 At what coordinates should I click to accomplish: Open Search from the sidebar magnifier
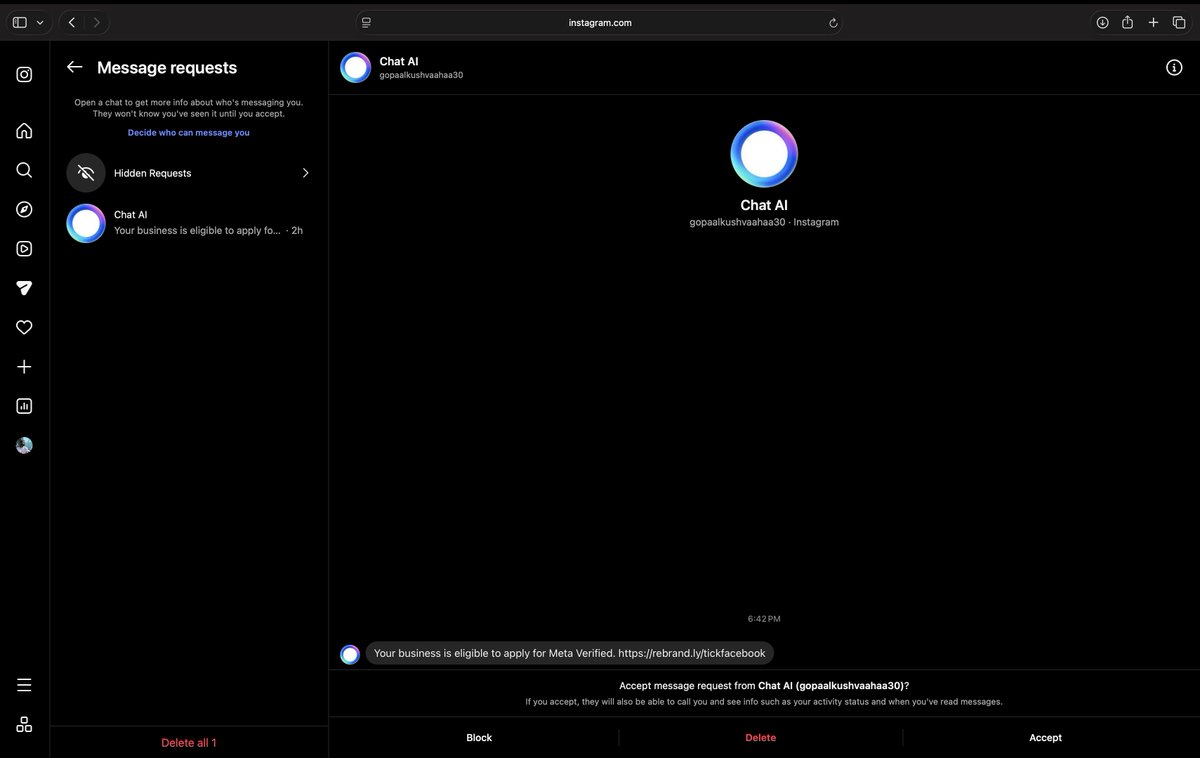(24, 170)
